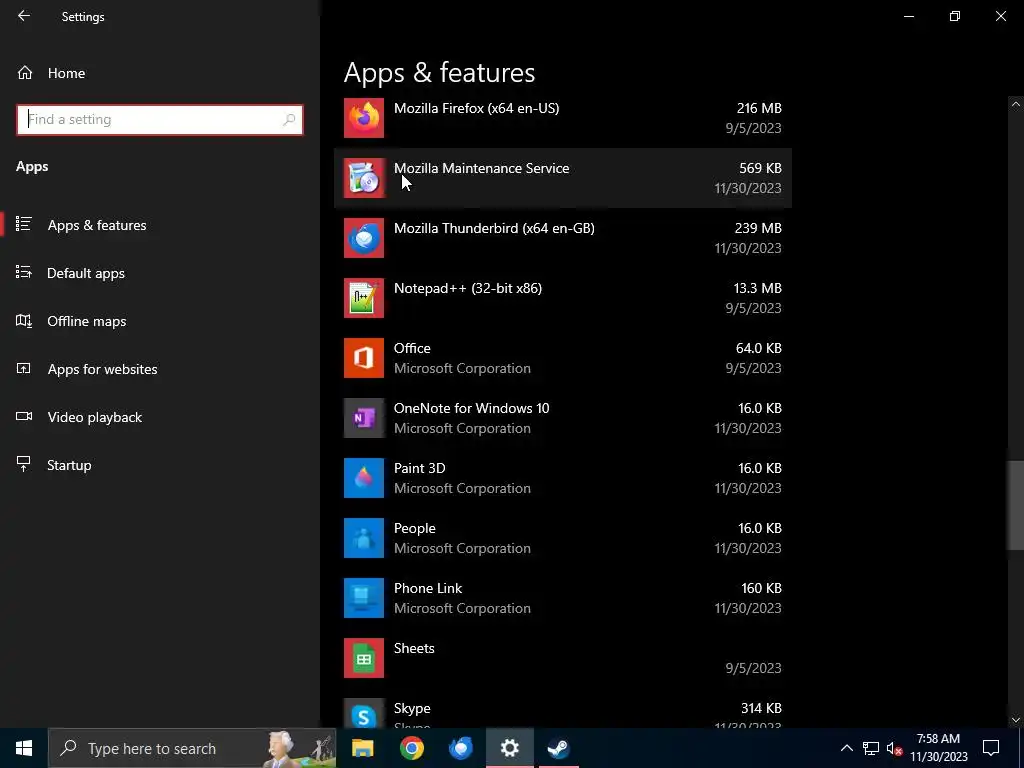The height and width of the screenshot is (768, 1024).
Task: Open Thunderbird from the taskbar
Action: point(460,748)
